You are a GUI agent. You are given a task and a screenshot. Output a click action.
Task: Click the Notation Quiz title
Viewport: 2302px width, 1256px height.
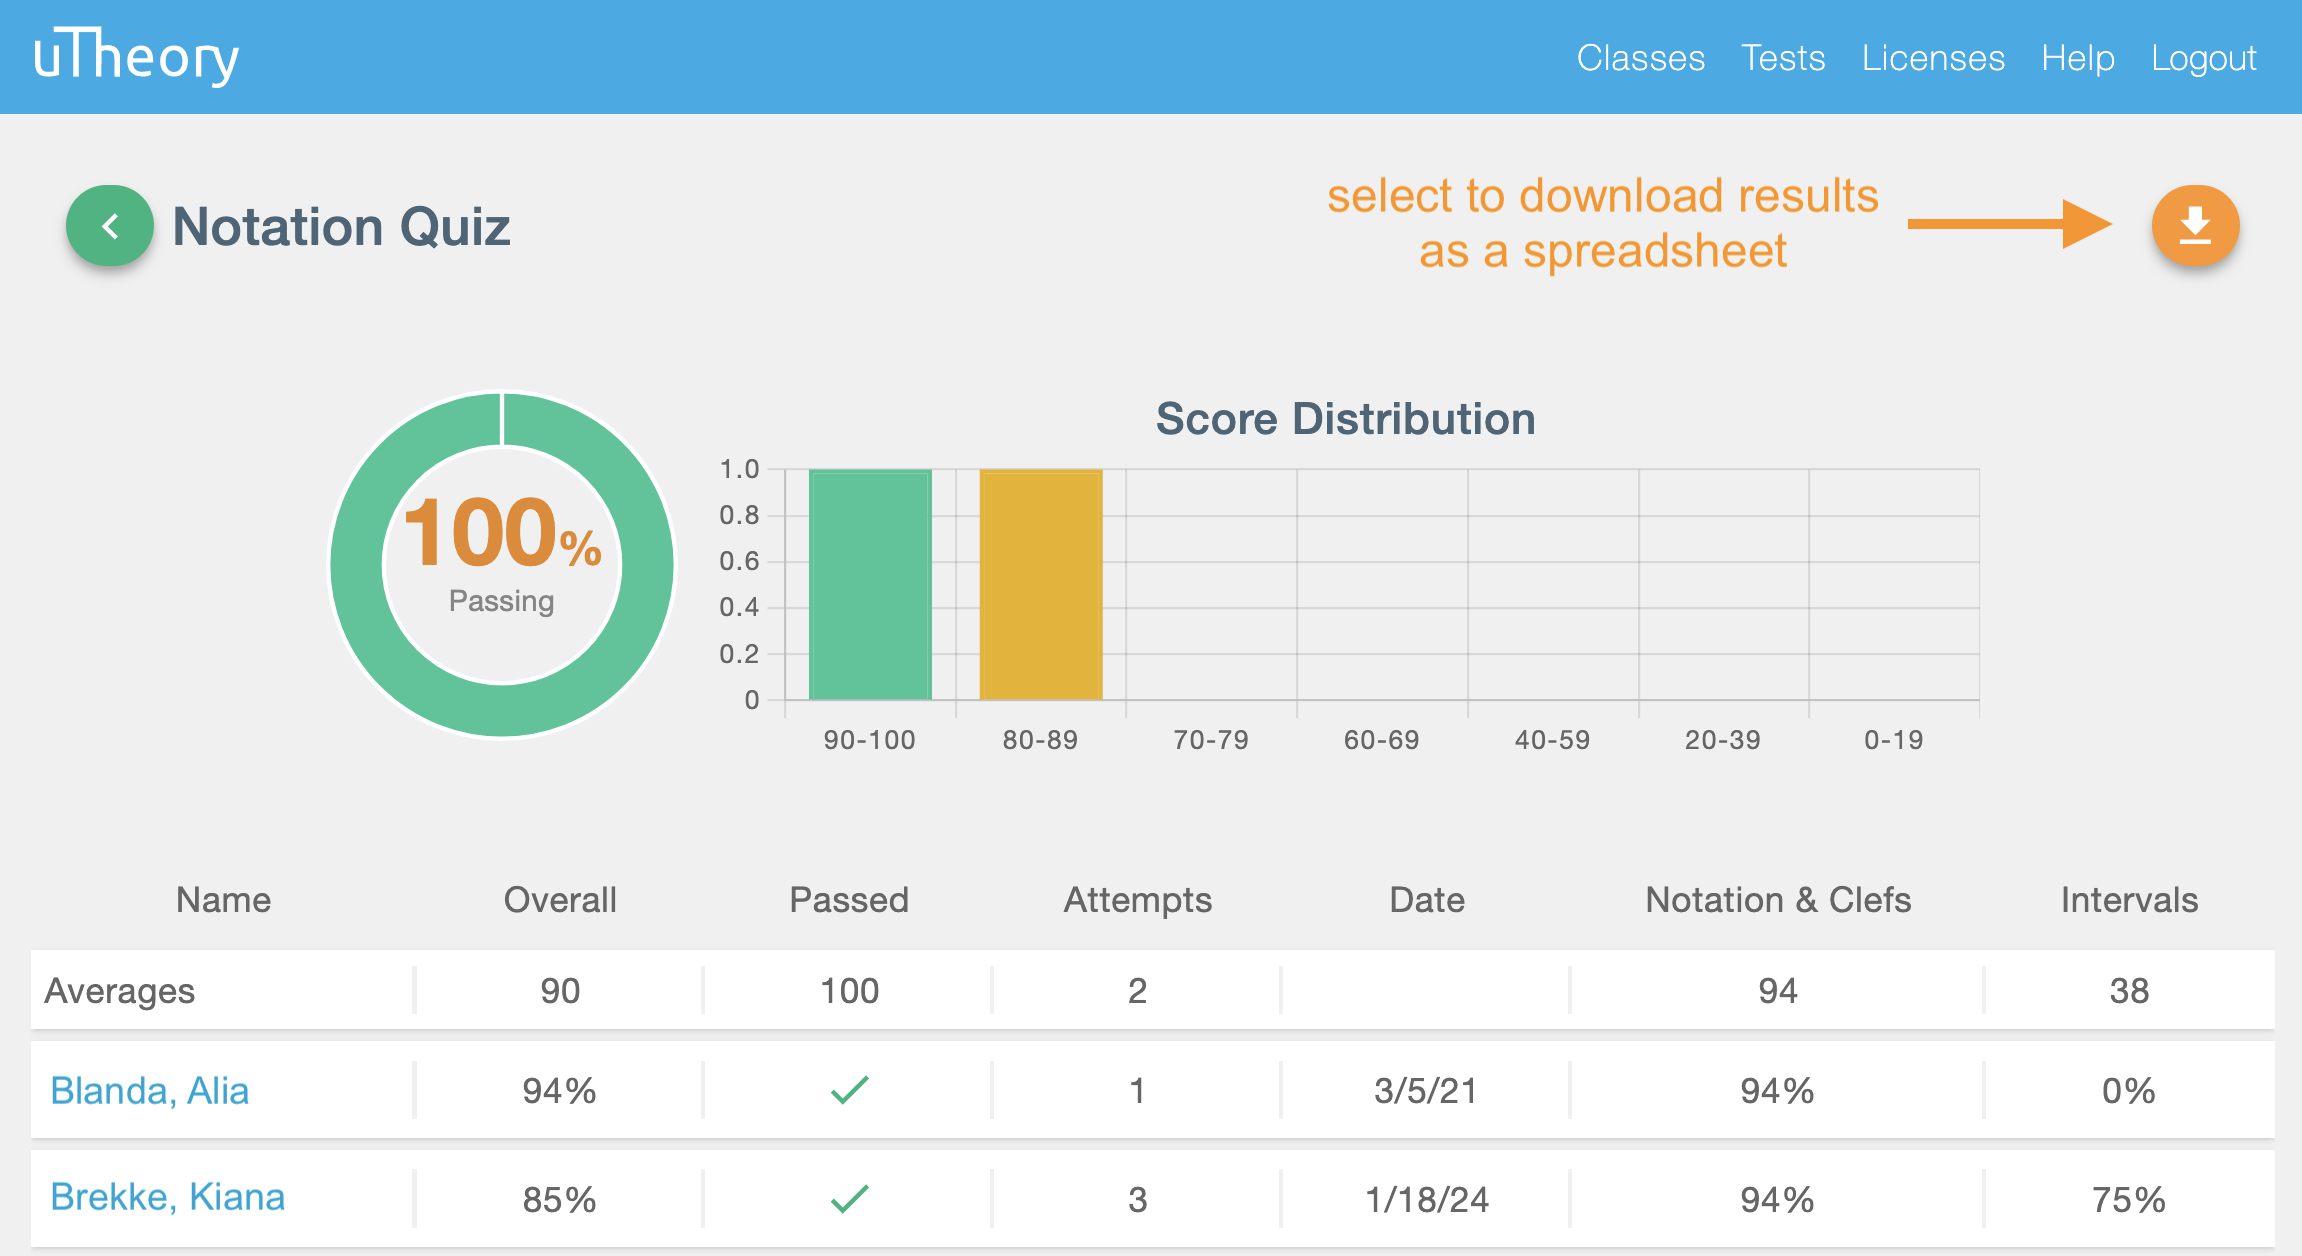[342, 226]
